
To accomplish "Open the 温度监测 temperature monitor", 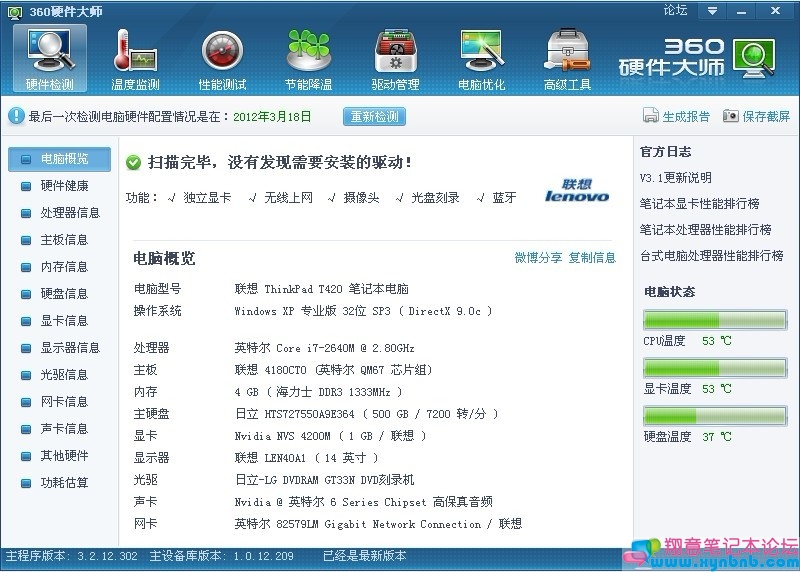I will click(135, 59).
